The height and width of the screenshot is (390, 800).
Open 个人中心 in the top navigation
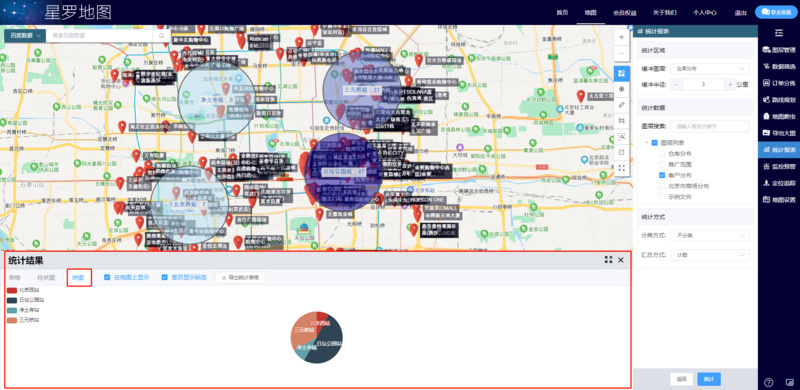coord(704,13)
